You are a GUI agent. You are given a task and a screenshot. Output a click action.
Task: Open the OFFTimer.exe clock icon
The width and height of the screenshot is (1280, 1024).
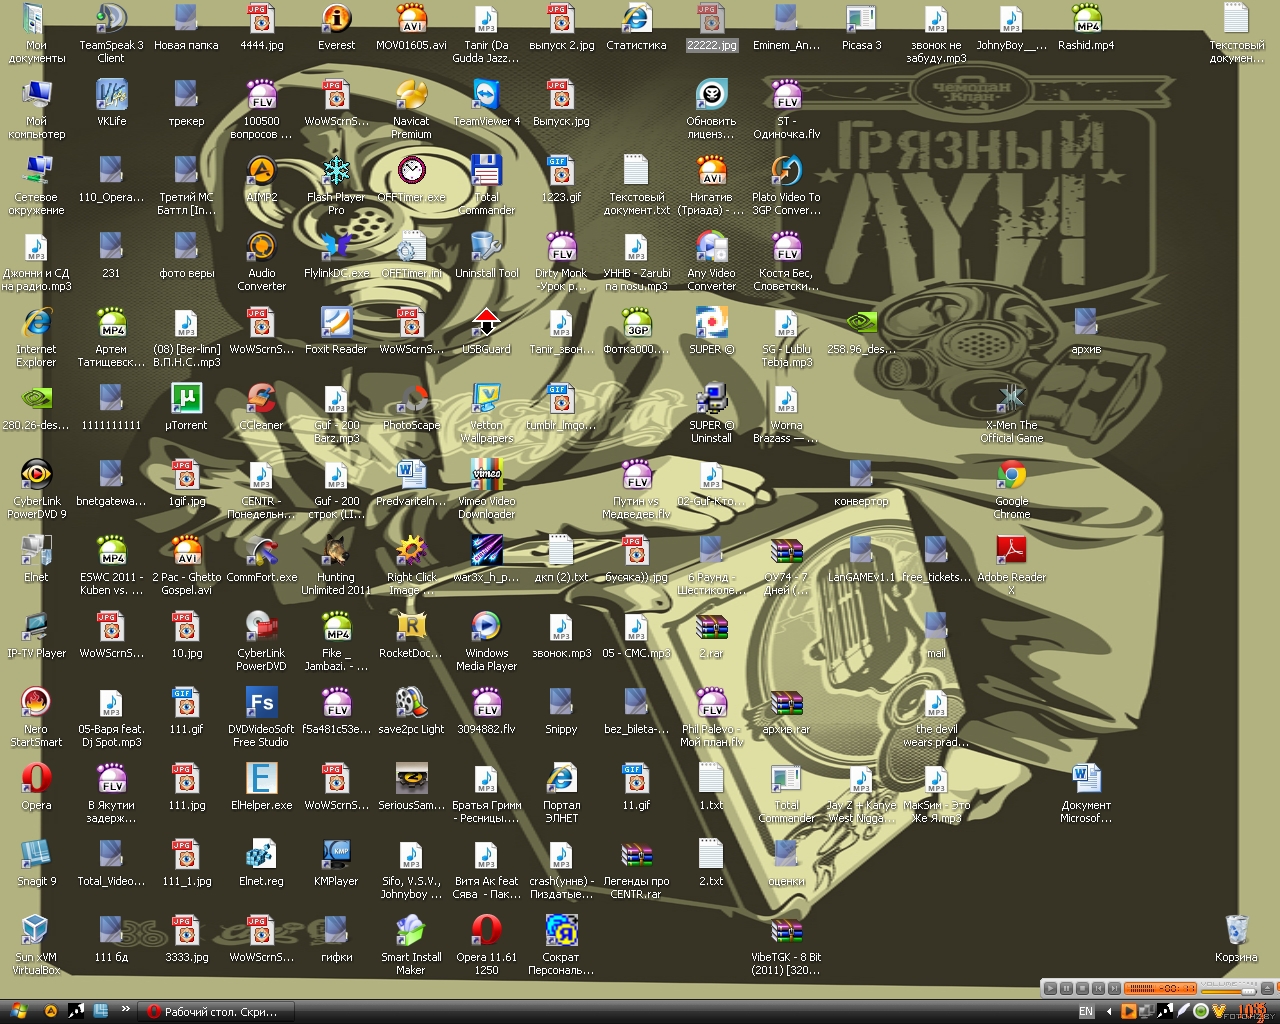tap(411, 179)
